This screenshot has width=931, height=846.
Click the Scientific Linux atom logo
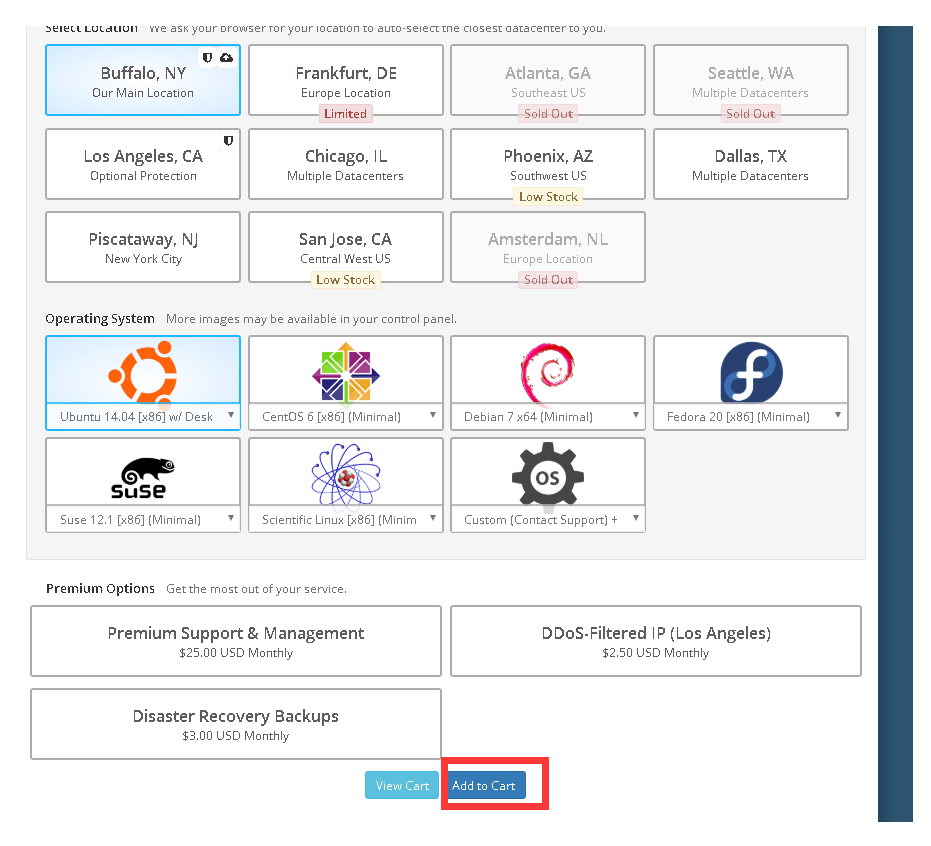click(x=346, y=476)
